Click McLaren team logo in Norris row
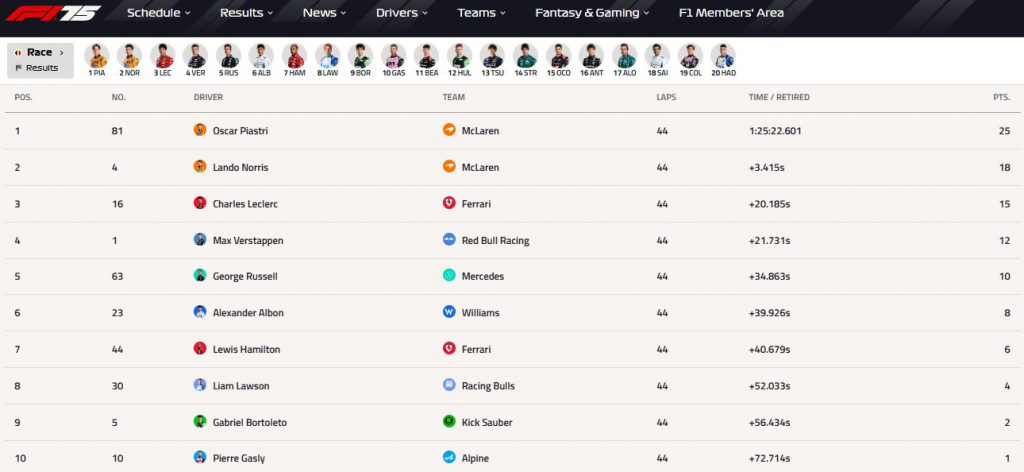 (449, 166)
